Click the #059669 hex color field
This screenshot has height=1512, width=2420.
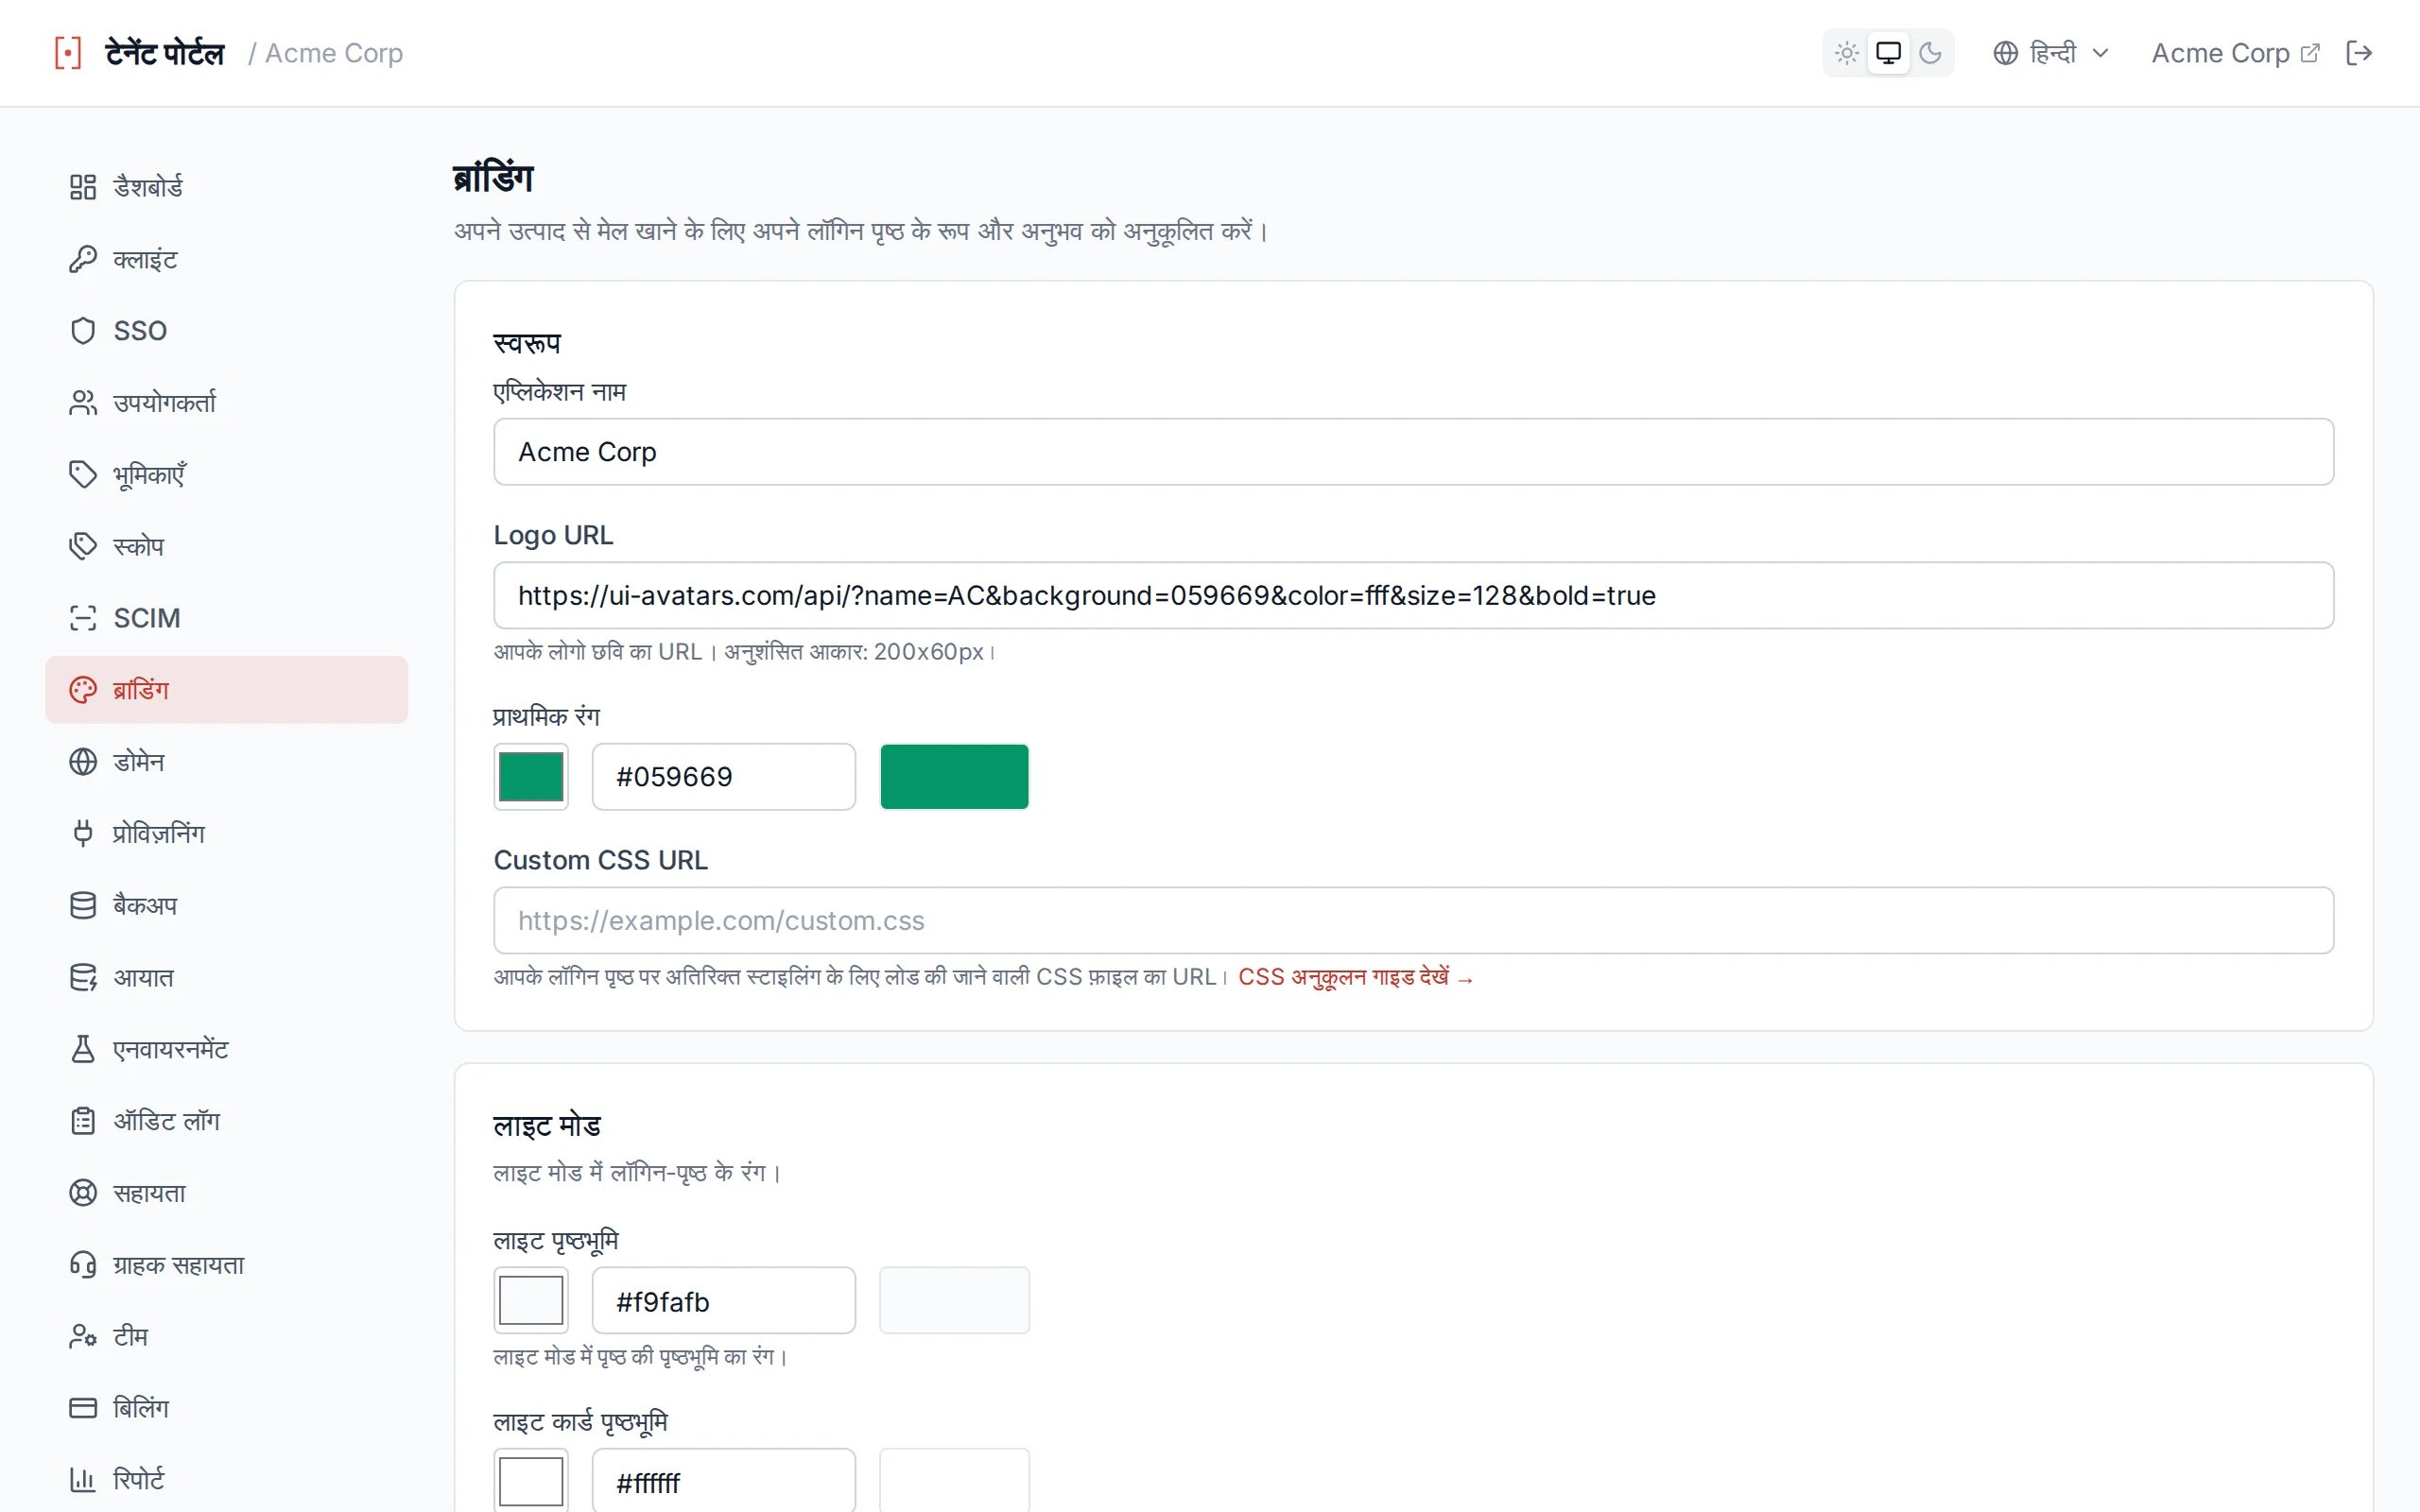[x=724, y=777]
